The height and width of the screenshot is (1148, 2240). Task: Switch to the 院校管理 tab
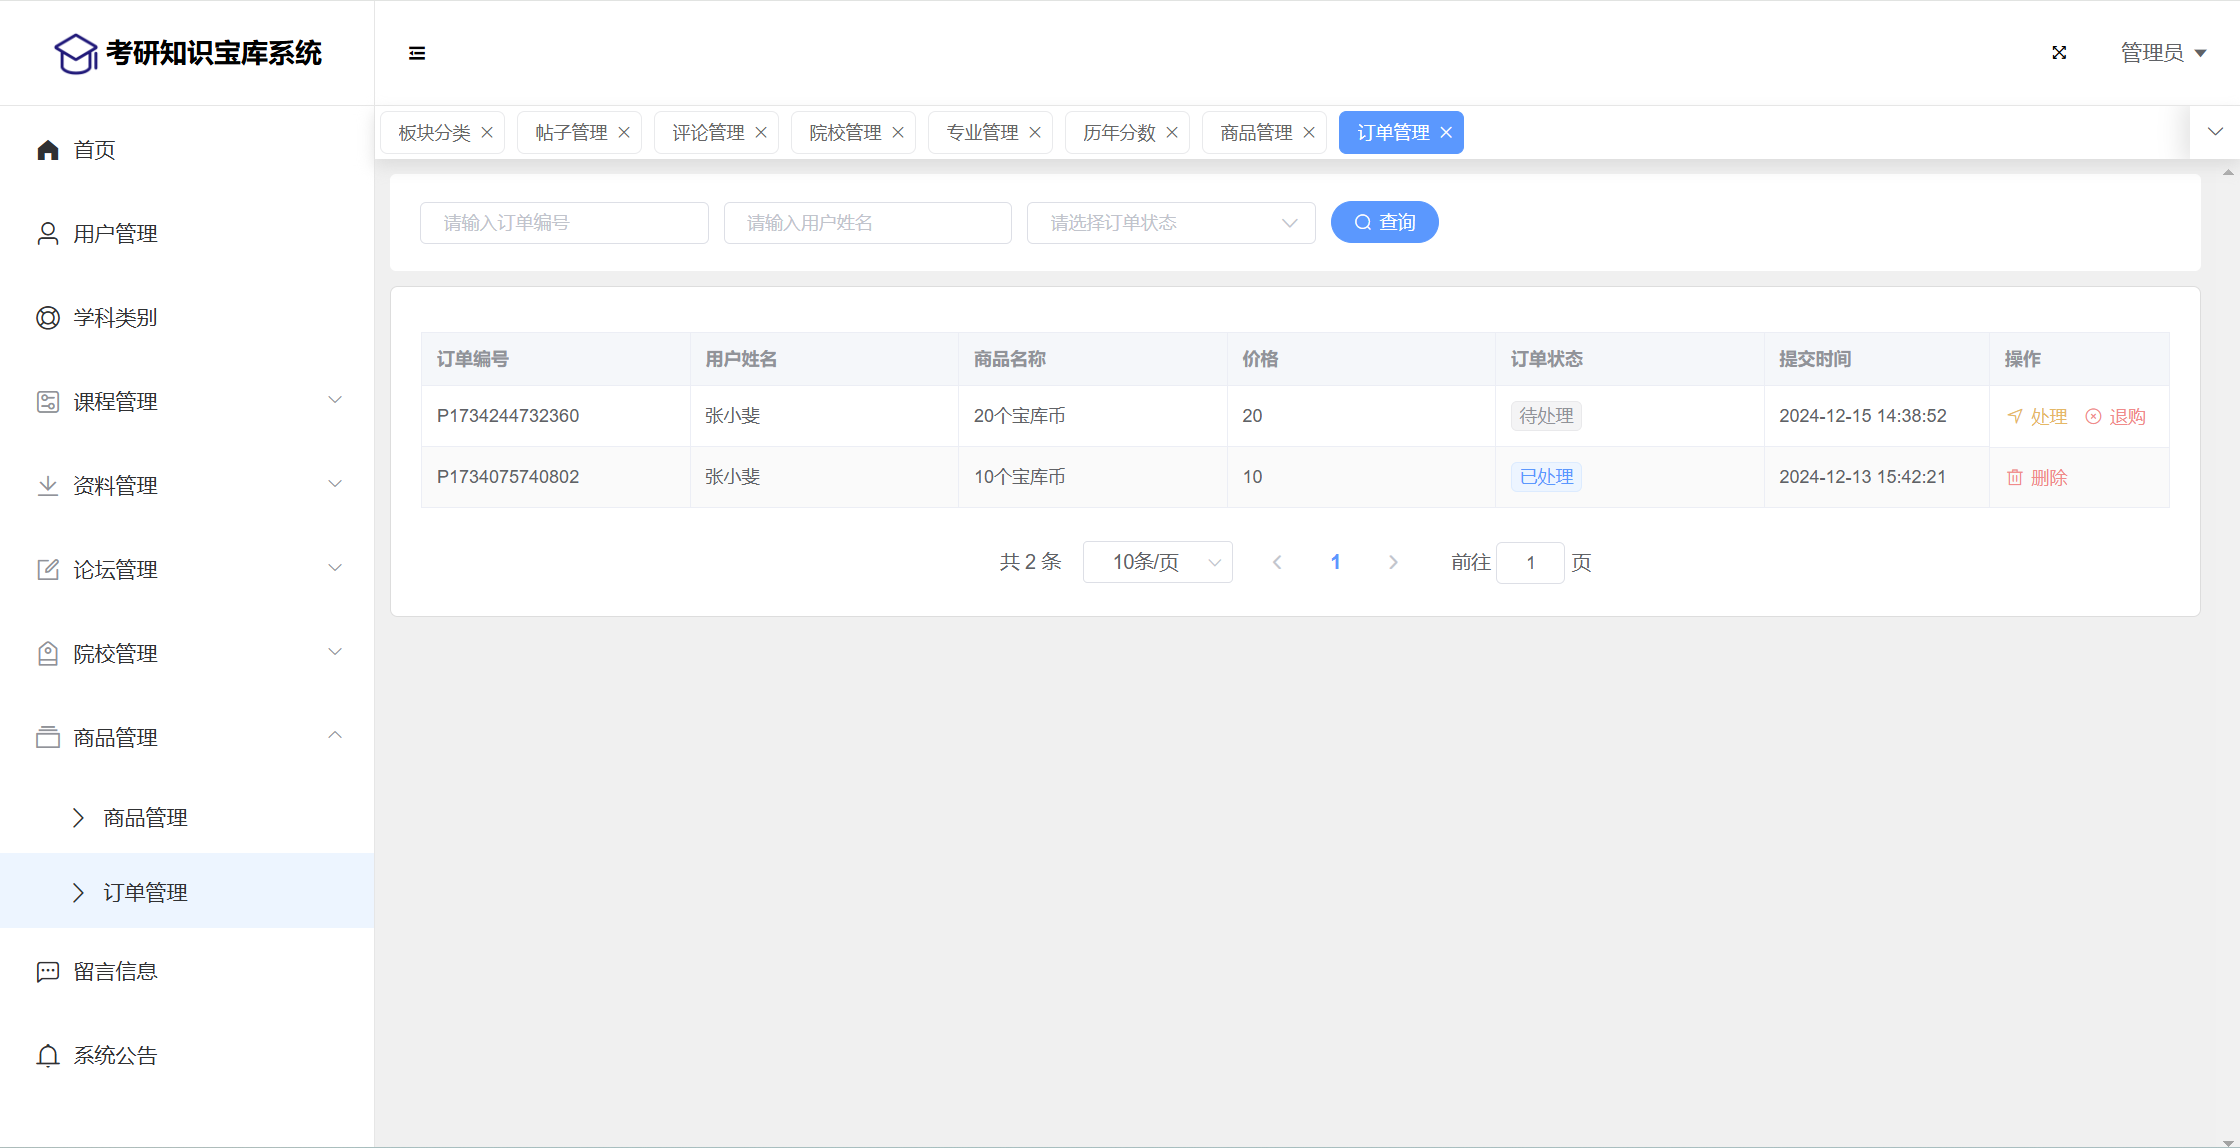pos(844,133)
